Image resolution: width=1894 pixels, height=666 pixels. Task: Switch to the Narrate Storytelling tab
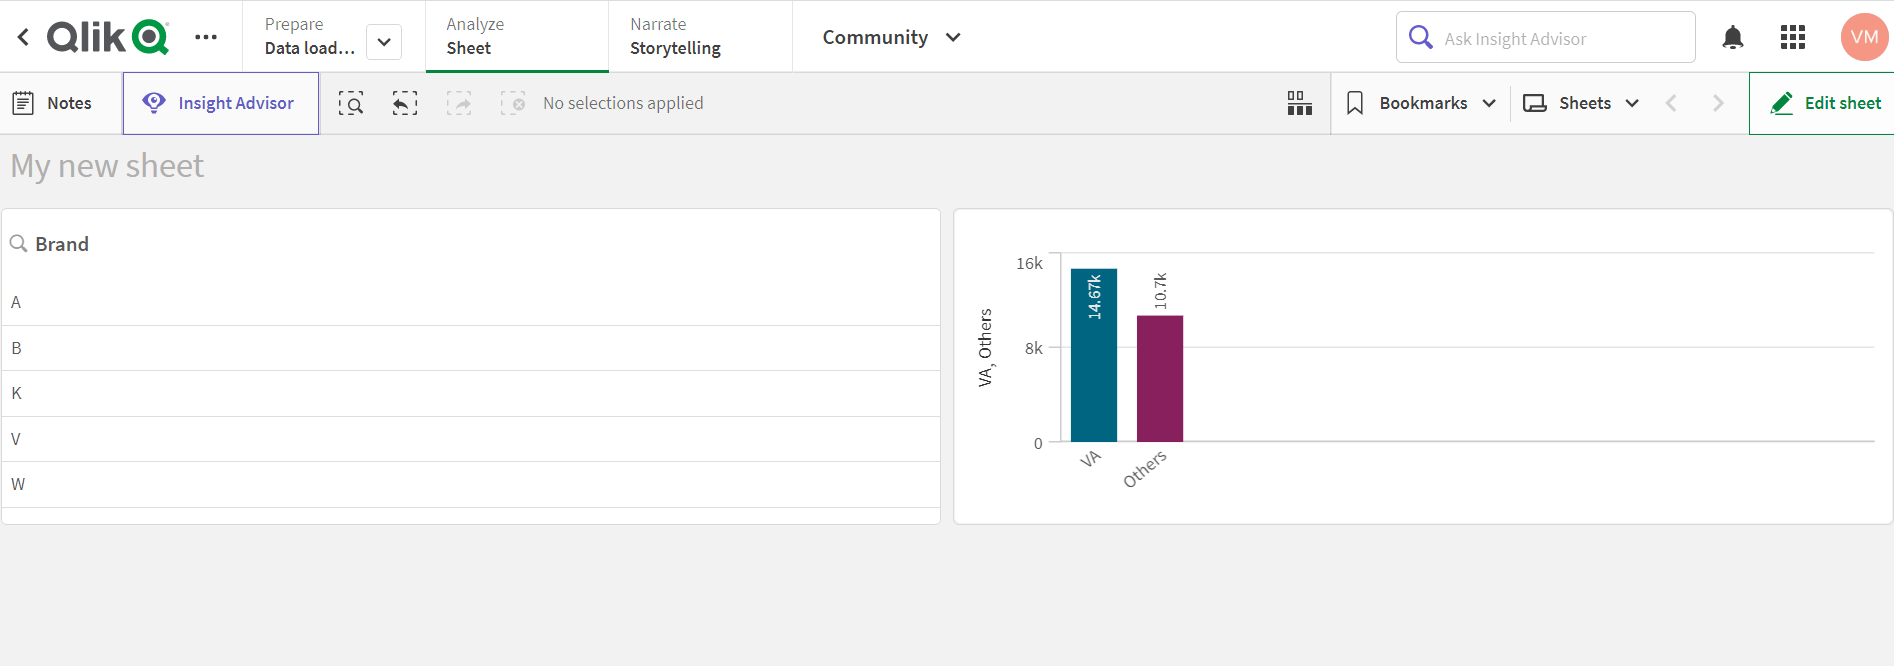699,37
